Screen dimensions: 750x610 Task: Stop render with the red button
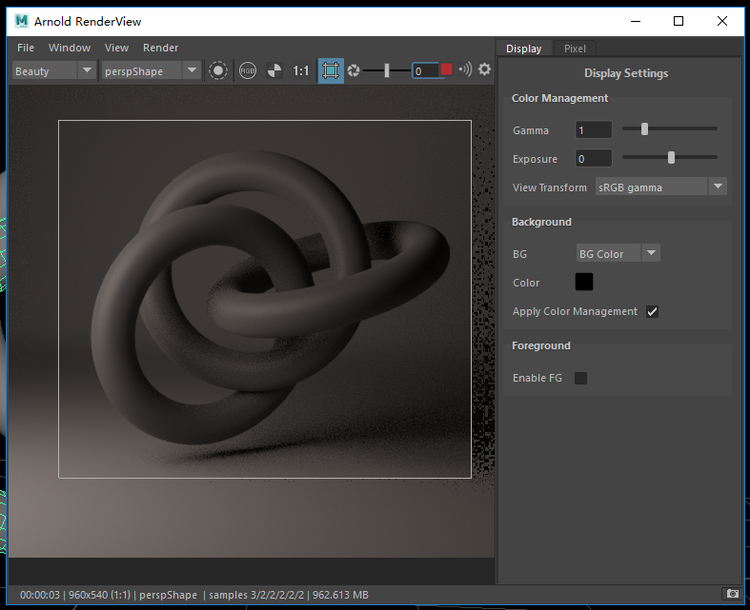[x=446, y=70]
